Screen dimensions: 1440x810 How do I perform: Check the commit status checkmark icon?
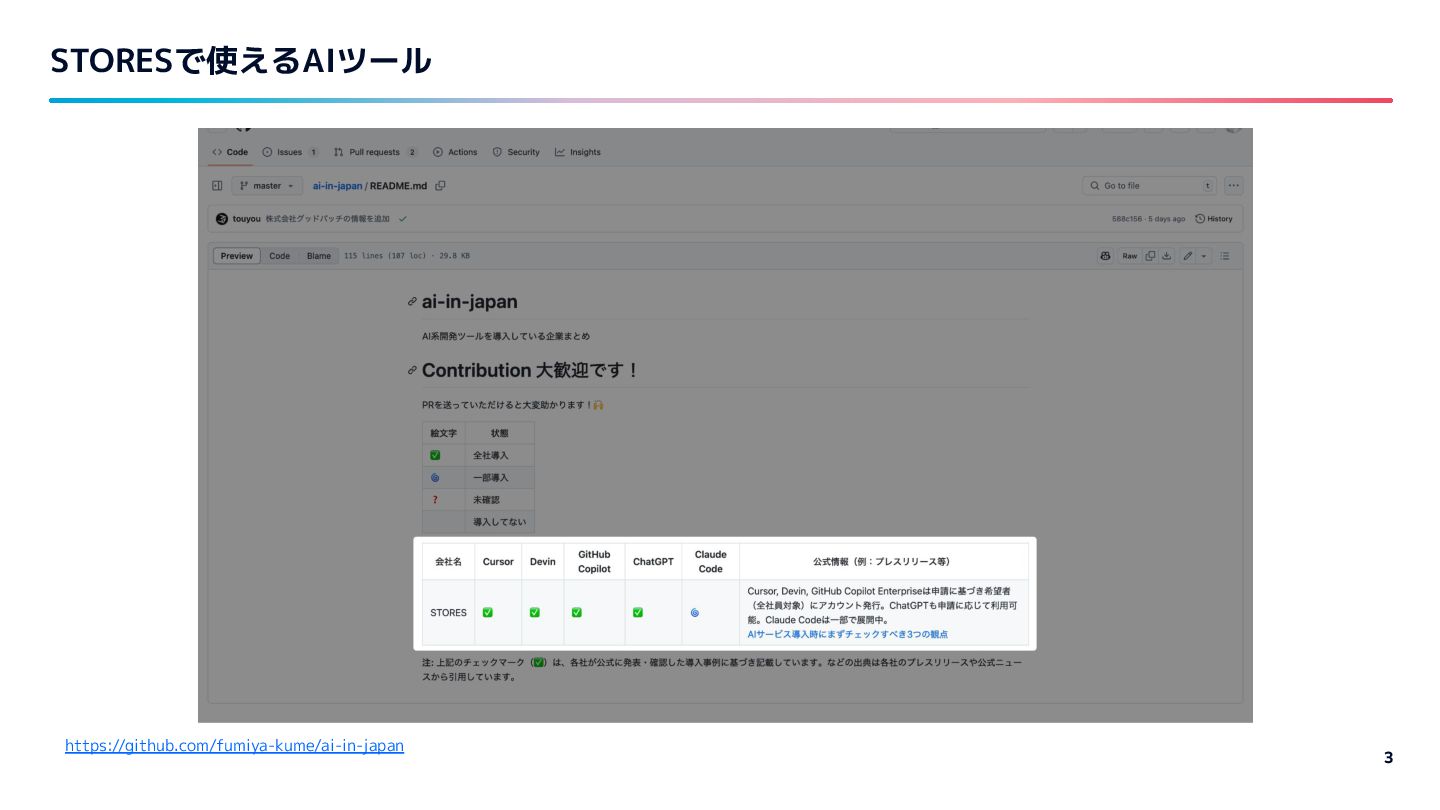tap(403, 219)
